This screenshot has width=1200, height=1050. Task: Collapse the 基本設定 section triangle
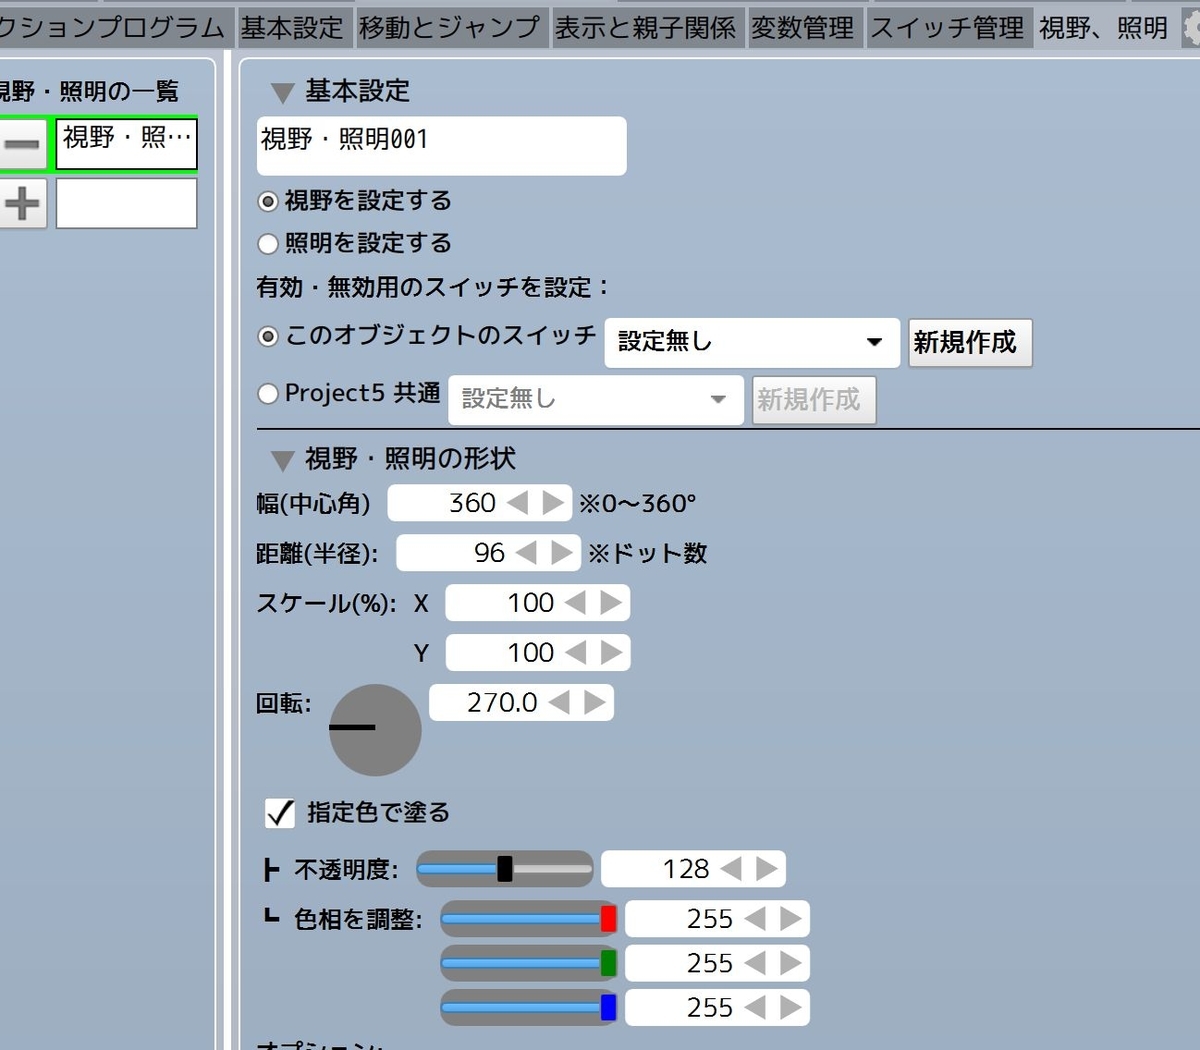click(282, 93)
